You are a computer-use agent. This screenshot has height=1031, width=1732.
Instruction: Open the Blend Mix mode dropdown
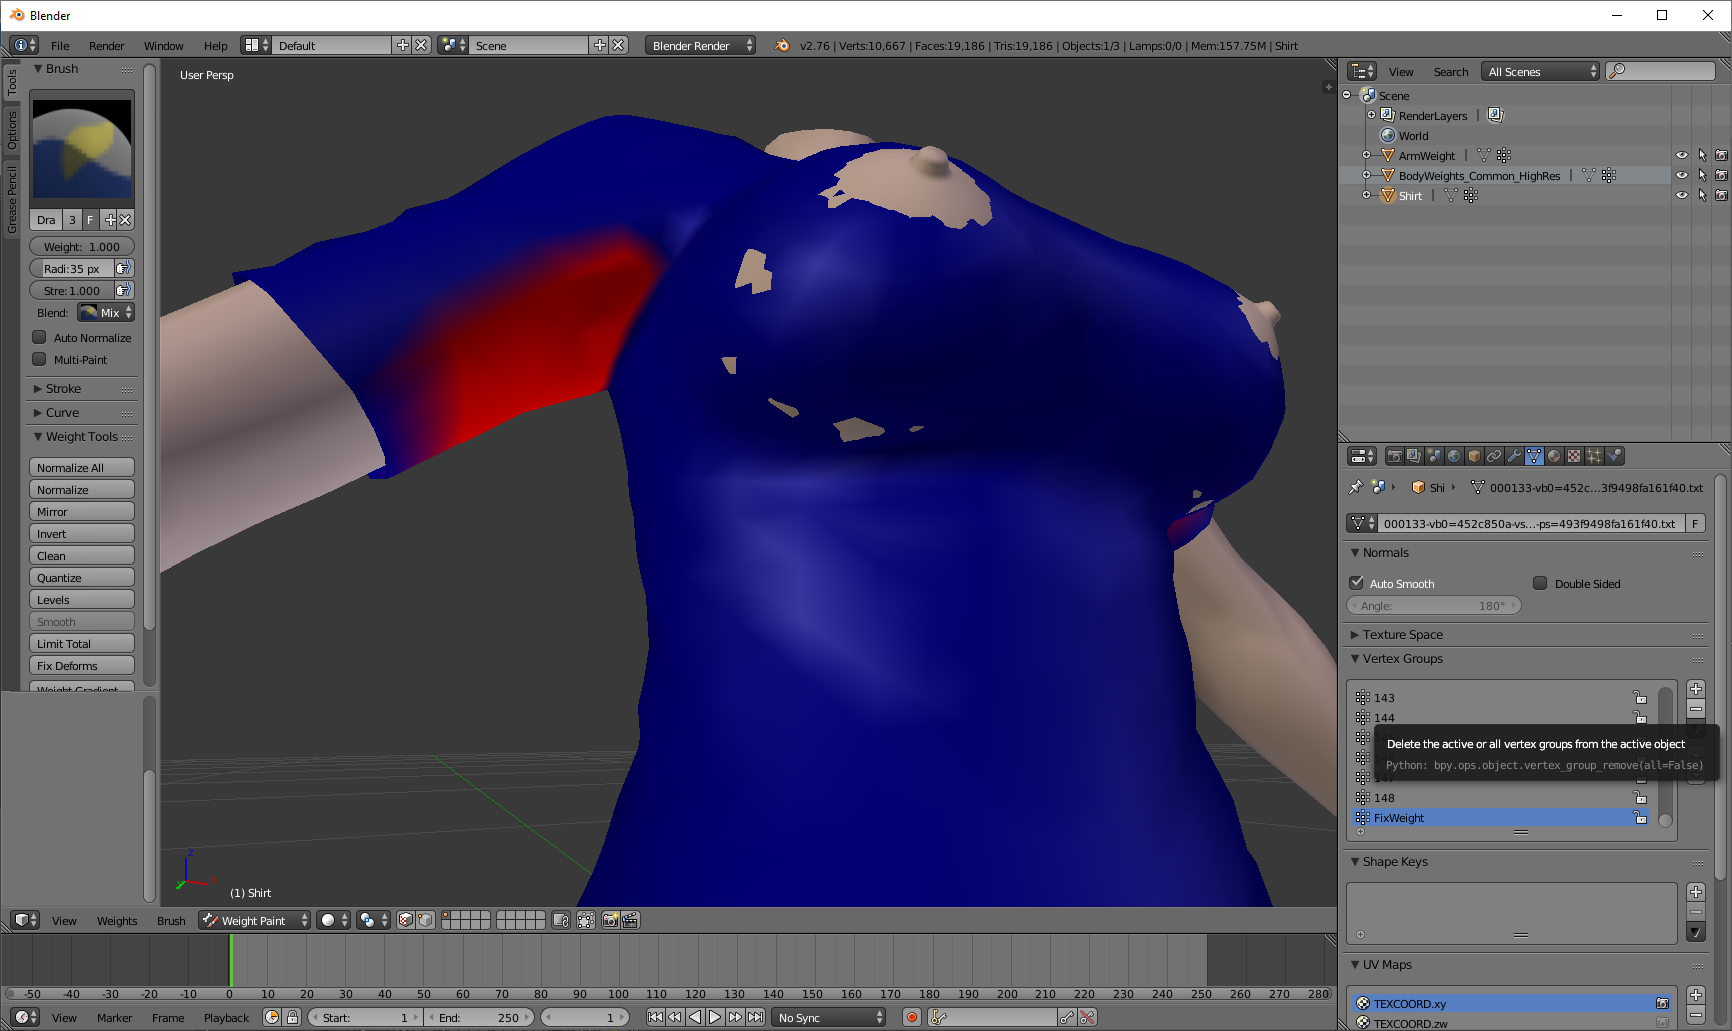[106, 312]
